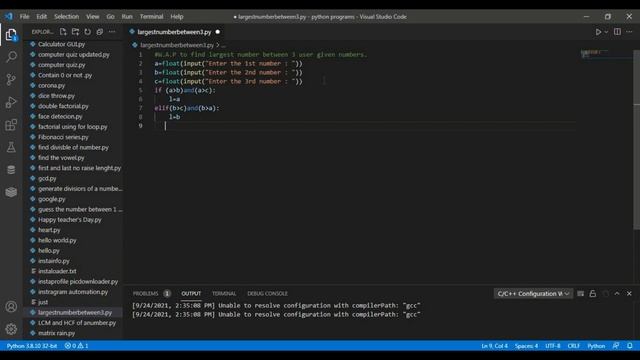Screen dimensions: 640x360
Task: Open the stacked layers icon in activity bar
Action: (x=11, y=192)
